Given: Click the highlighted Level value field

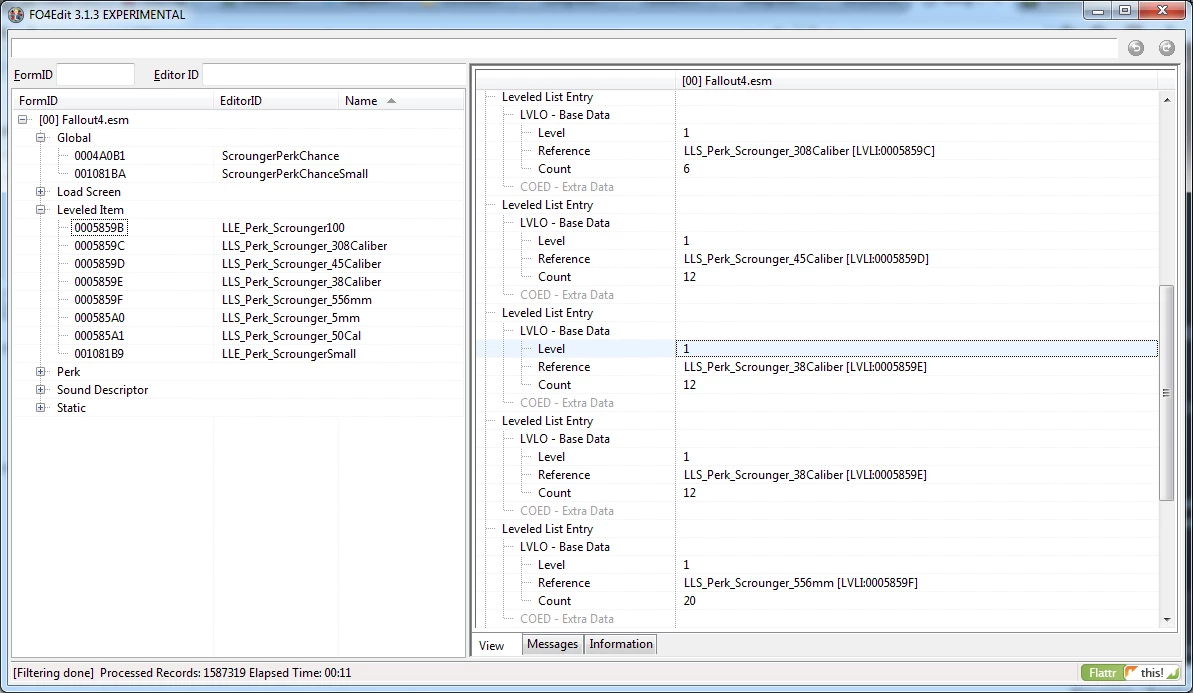Looking at the screenshot, I should [917, 348].
